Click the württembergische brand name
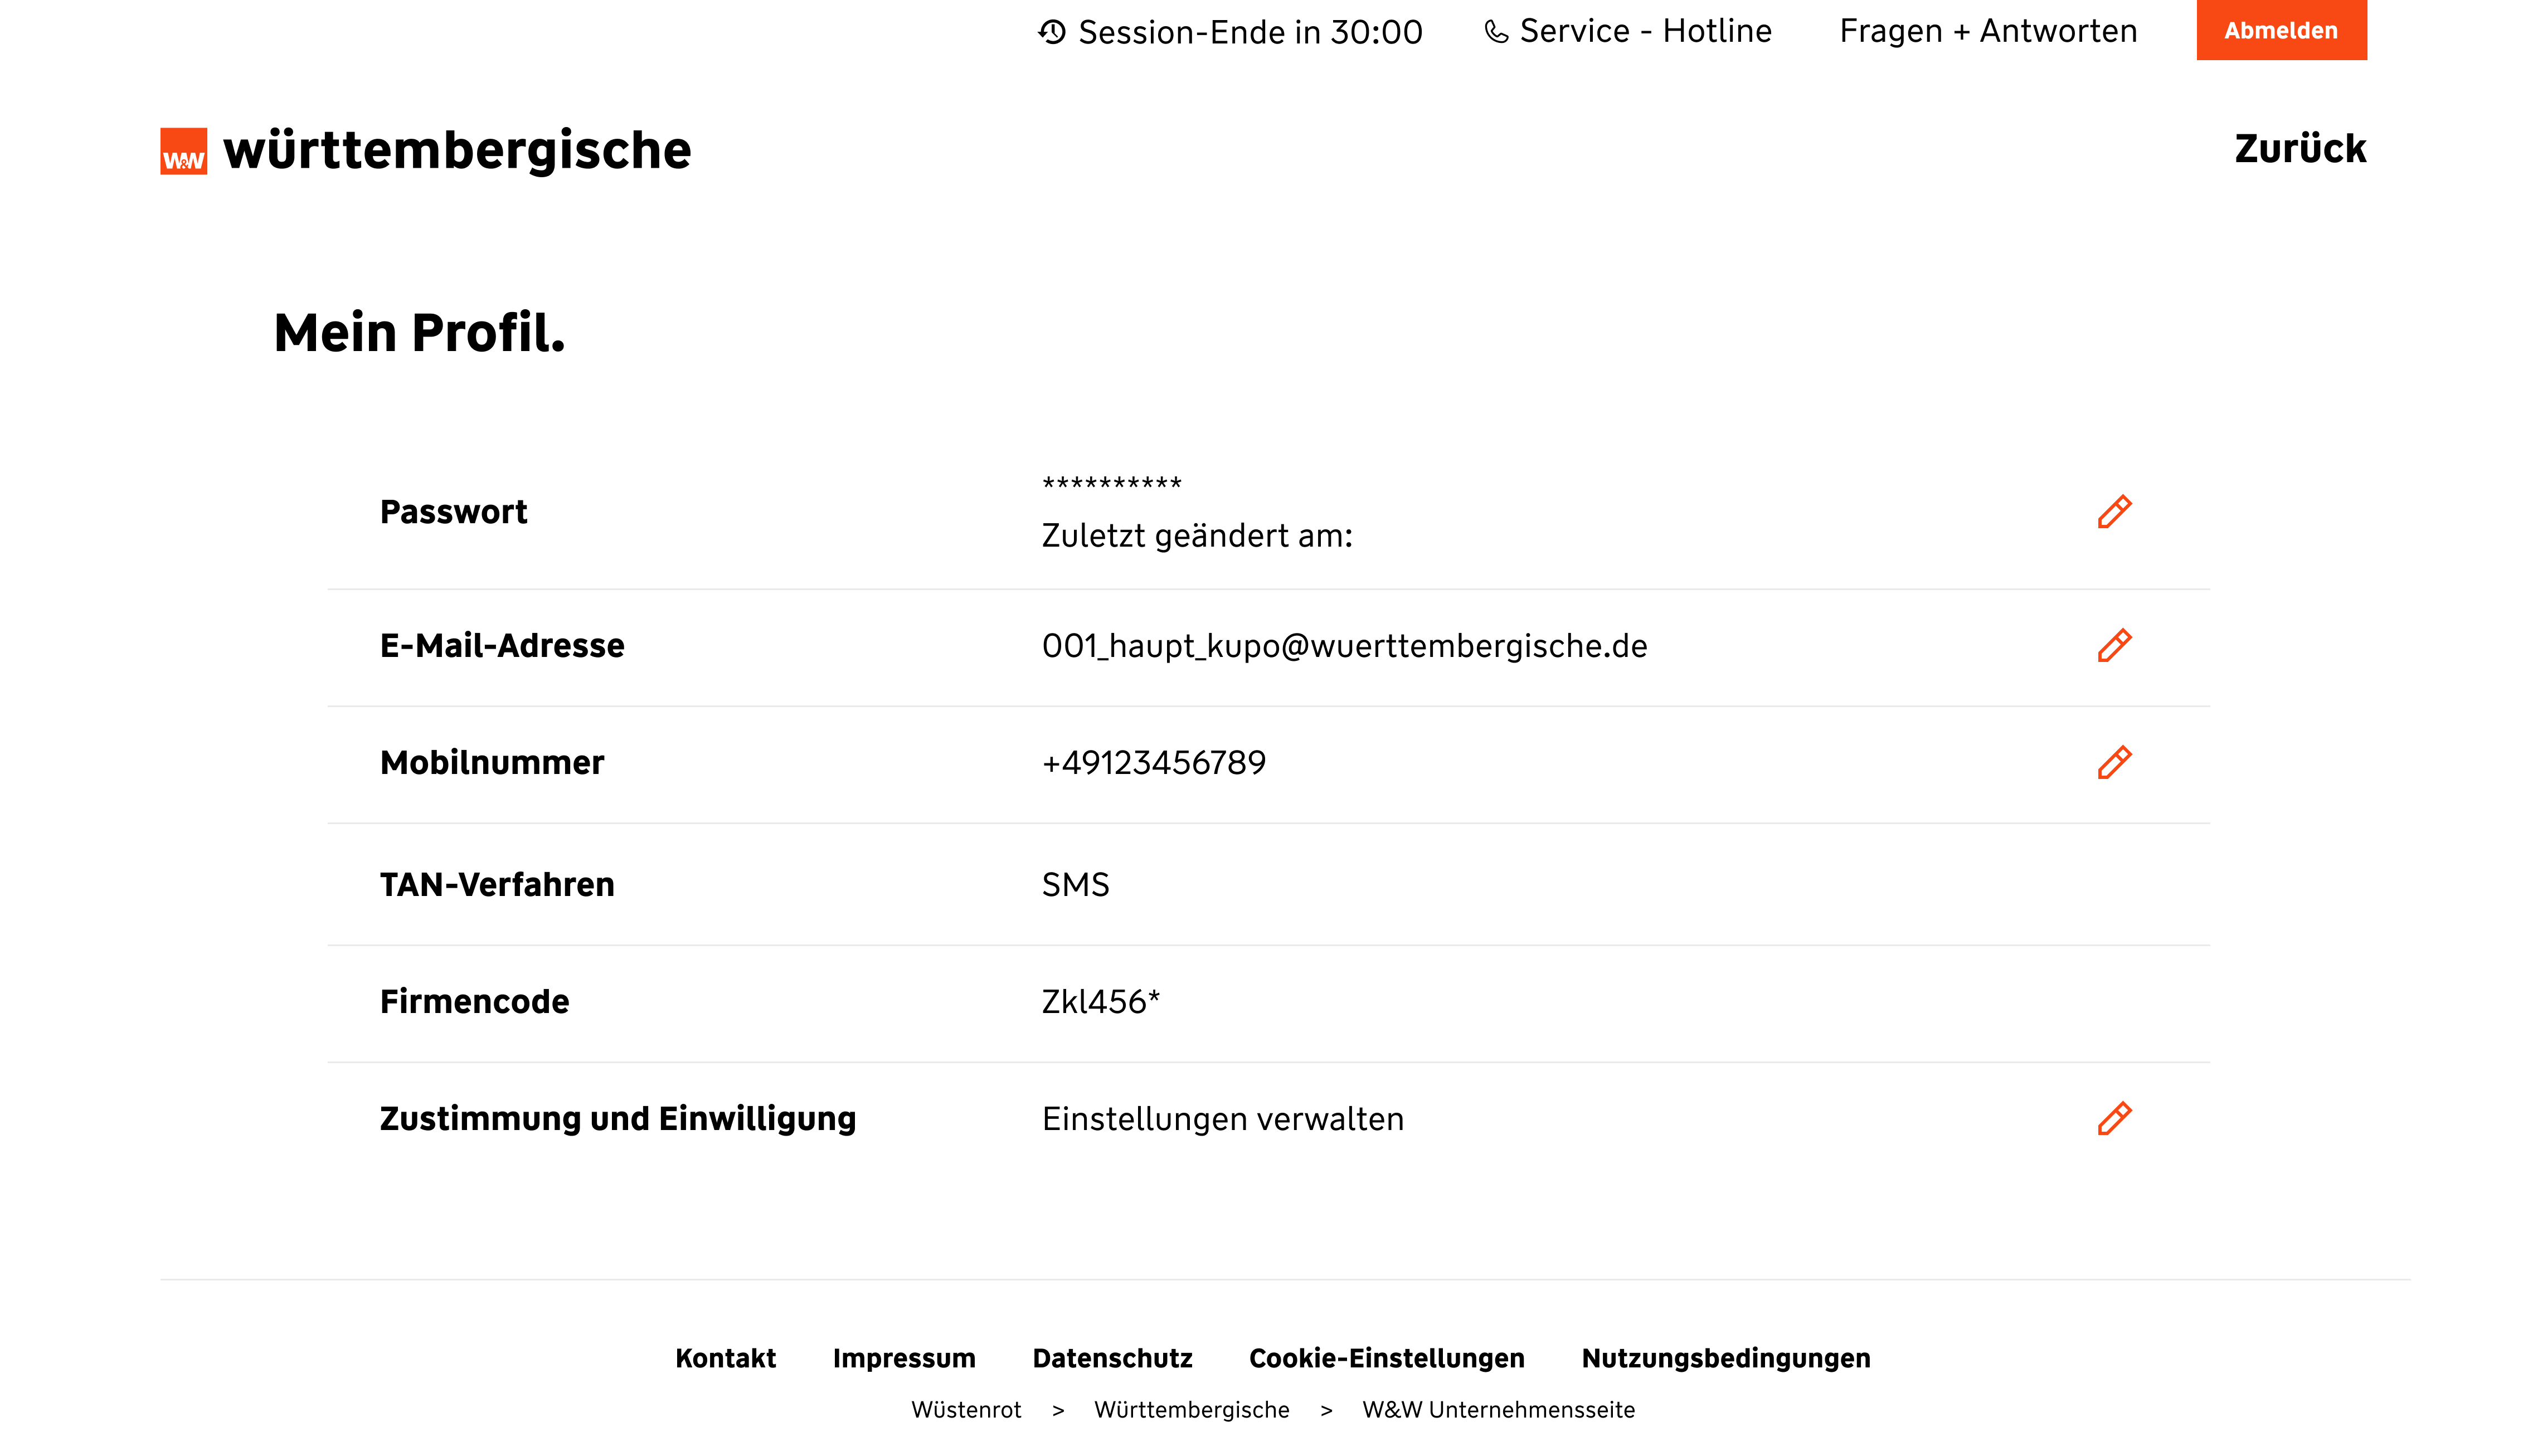This screenshot has height=1456, width=2528. click(x=457, y=151)
